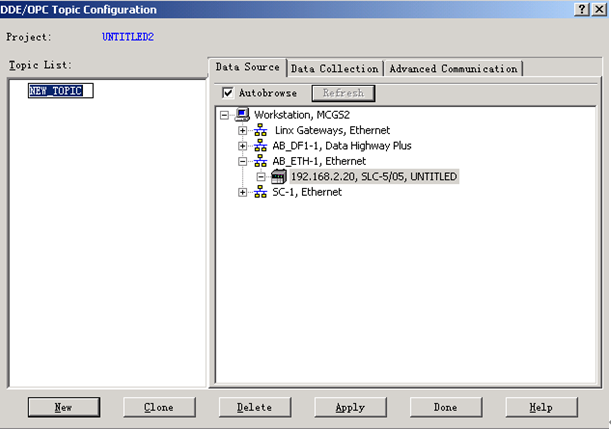Switch to the Data Collection tab
The width and height of the screenshot is (611, 429).
click(334, 69)
